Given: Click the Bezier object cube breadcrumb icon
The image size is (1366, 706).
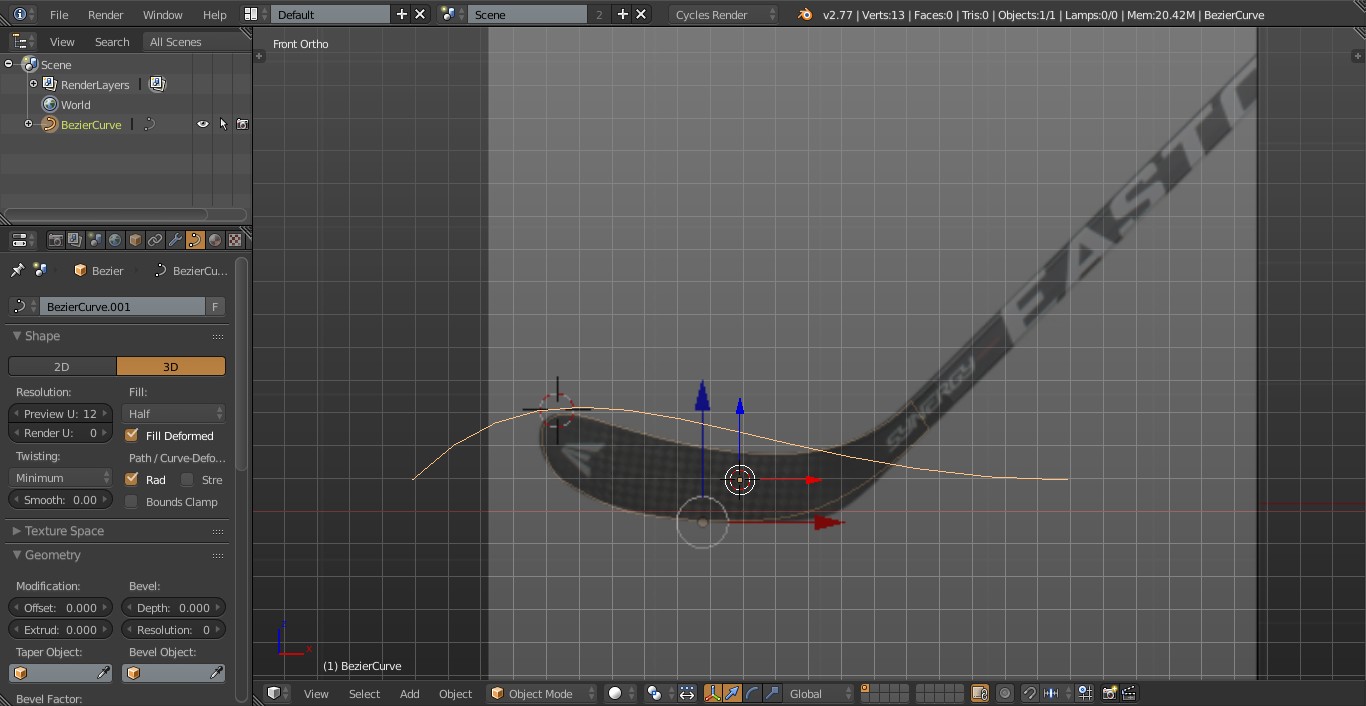Looking at the screenshot, I should pyautogui.click(x=80, y=271).
